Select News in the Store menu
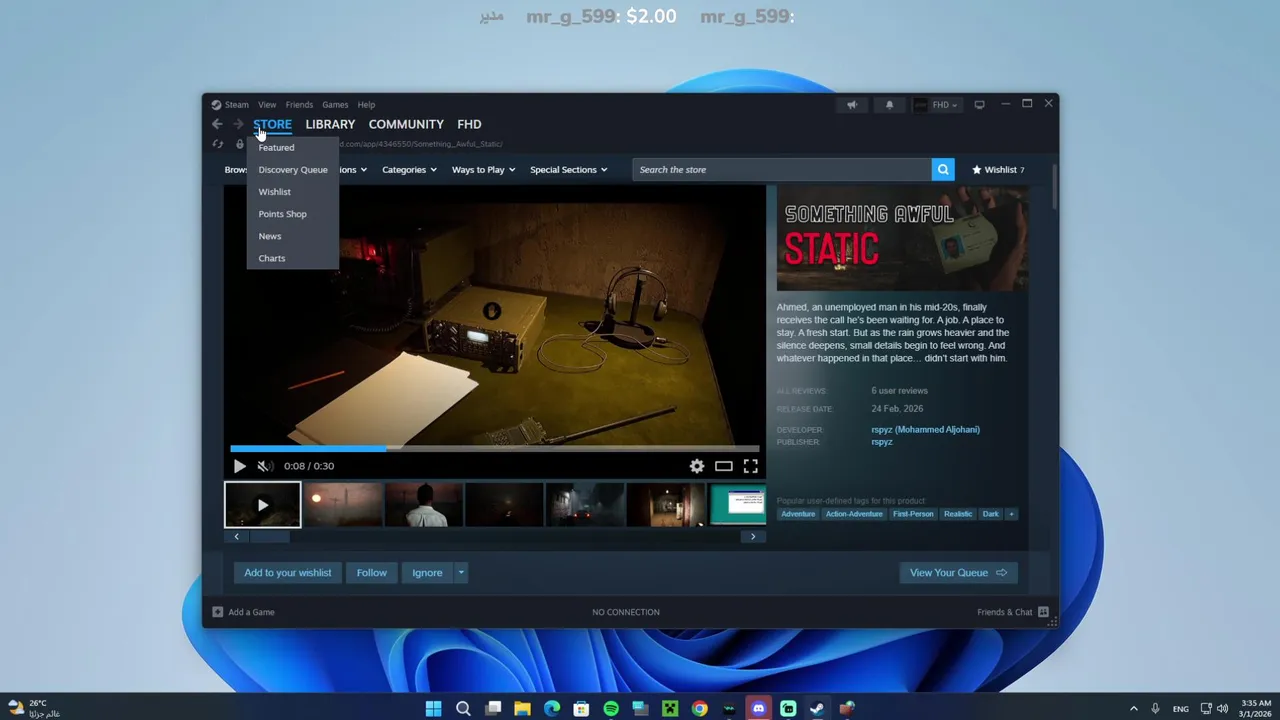Viewport: 1280px width, 720px height. point(270,236)
